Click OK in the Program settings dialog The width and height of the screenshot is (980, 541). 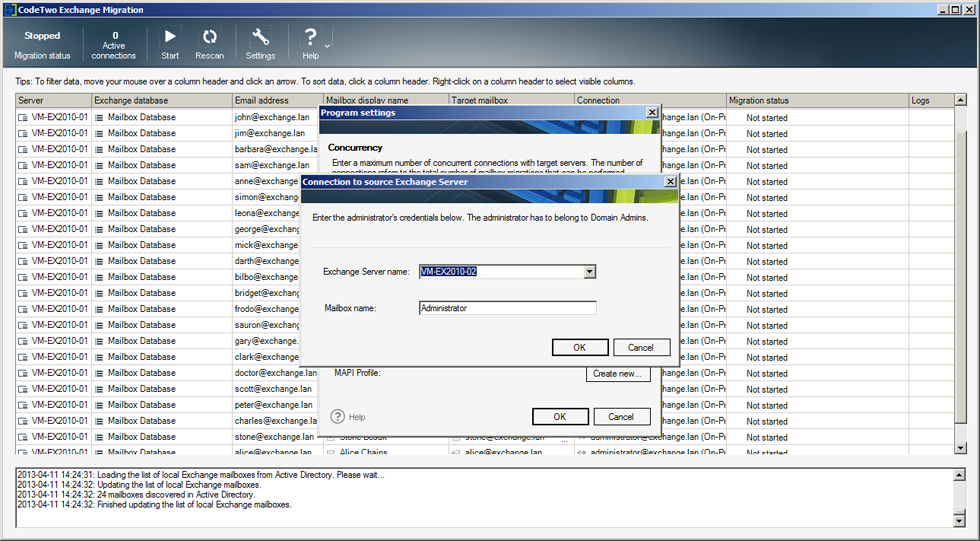[x=560, y=417]
